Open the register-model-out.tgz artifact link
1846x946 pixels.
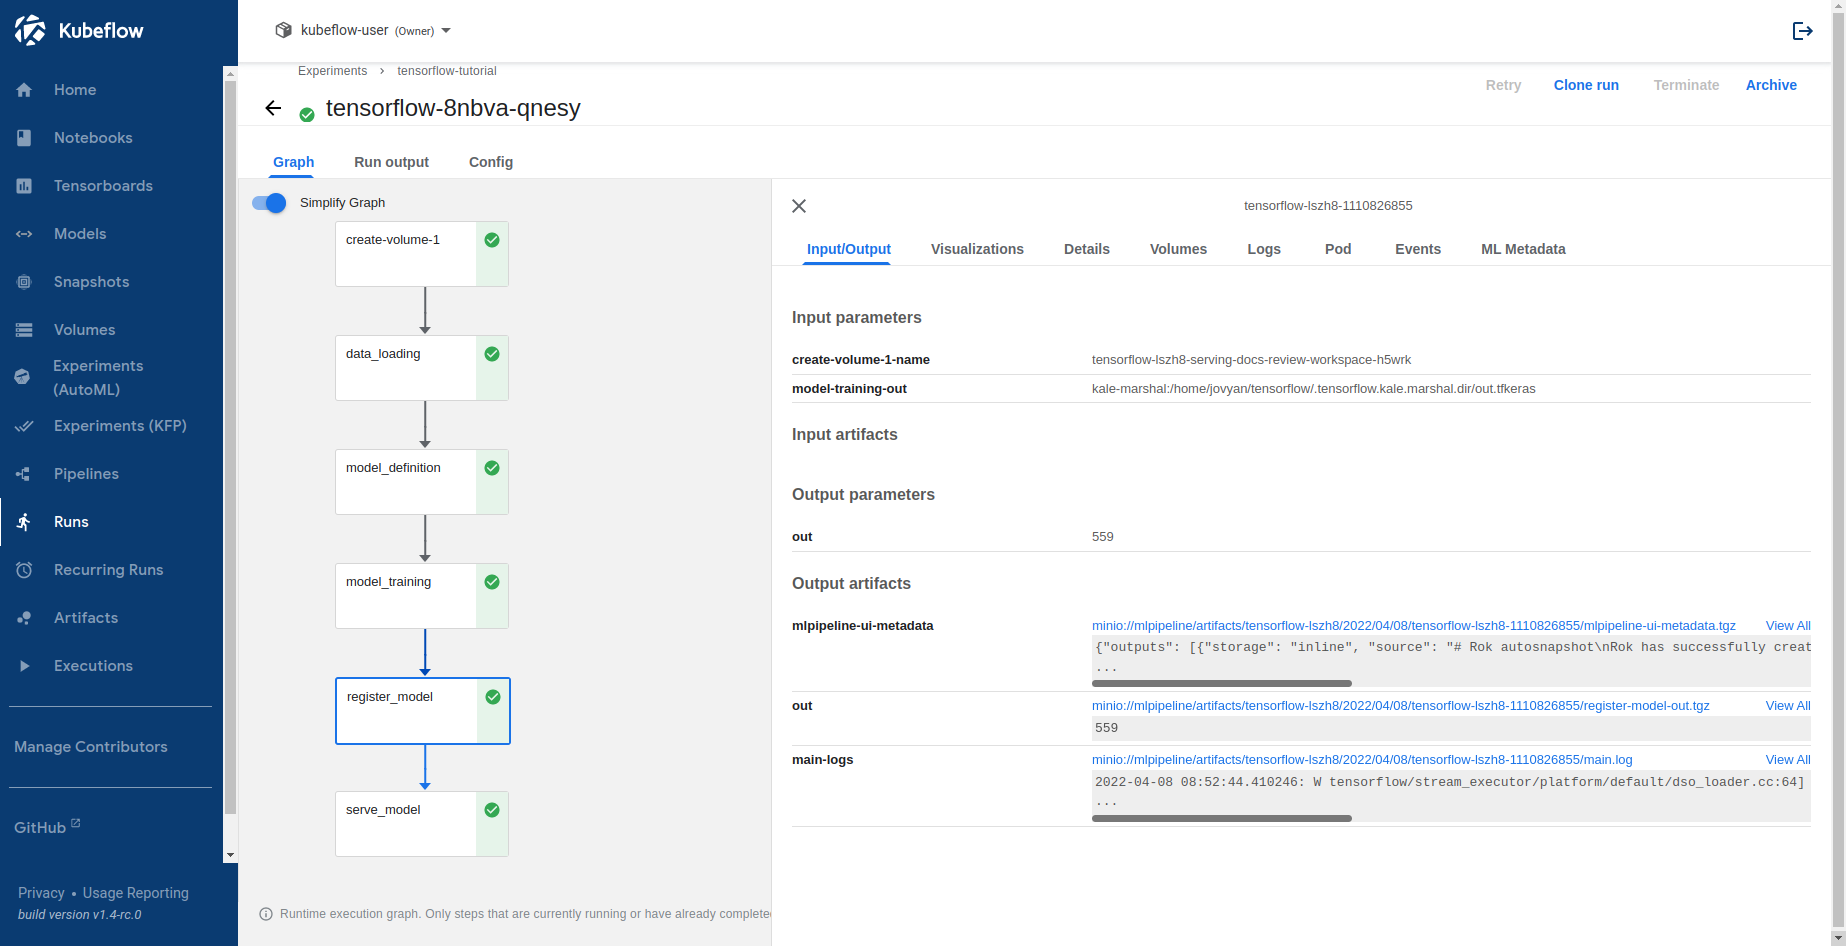[x=1401, y=706]
